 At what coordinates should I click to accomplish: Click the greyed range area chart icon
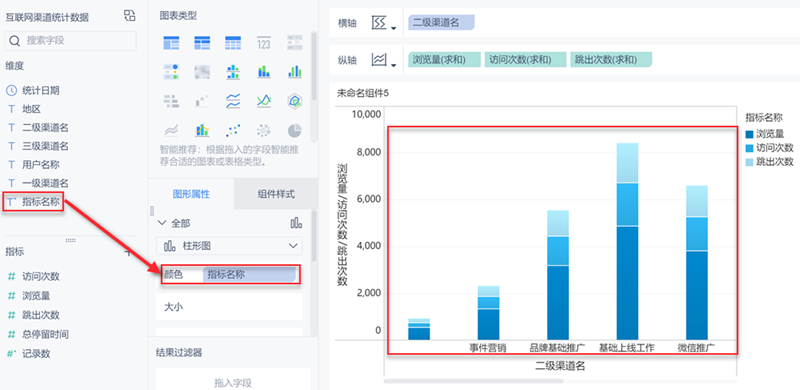pos(171,131)
